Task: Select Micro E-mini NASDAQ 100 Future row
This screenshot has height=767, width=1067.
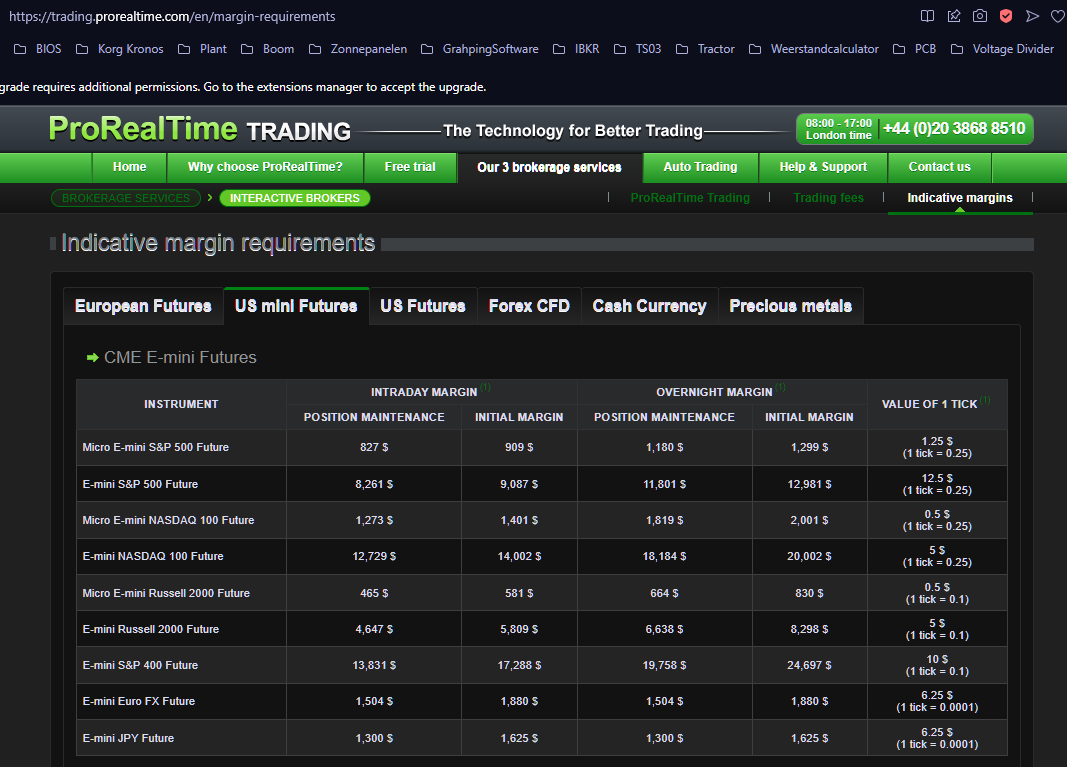Action: click(542, 520)
